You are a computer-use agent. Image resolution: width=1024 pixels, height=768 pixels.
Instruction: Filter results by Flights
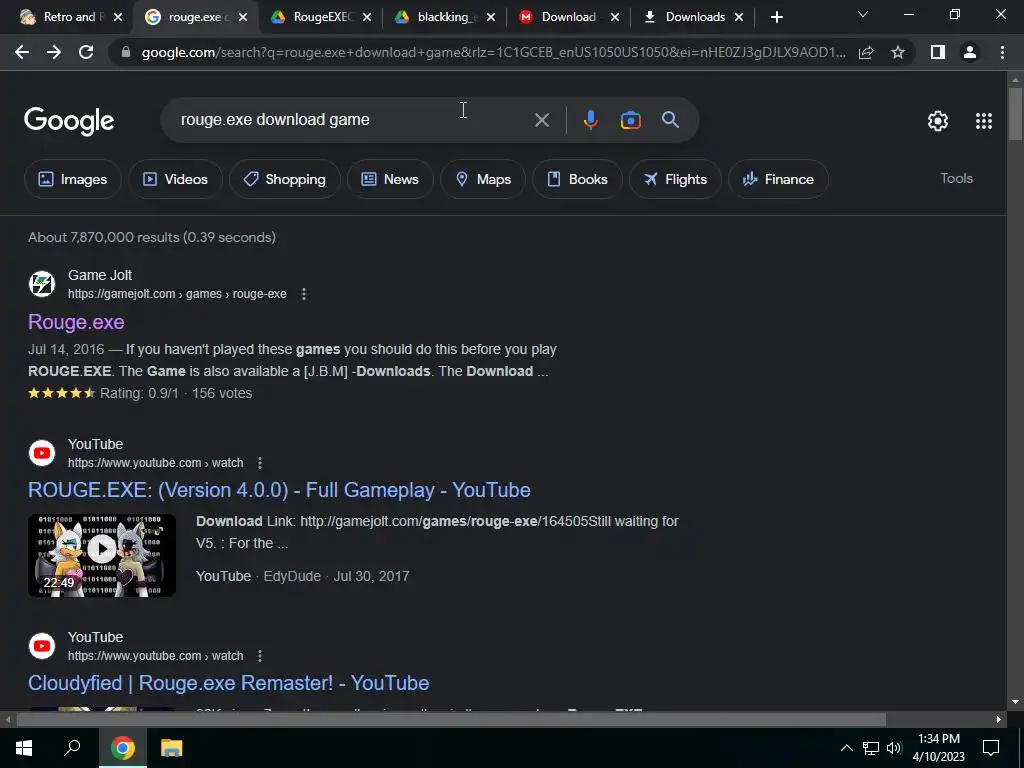coord(675,179)
